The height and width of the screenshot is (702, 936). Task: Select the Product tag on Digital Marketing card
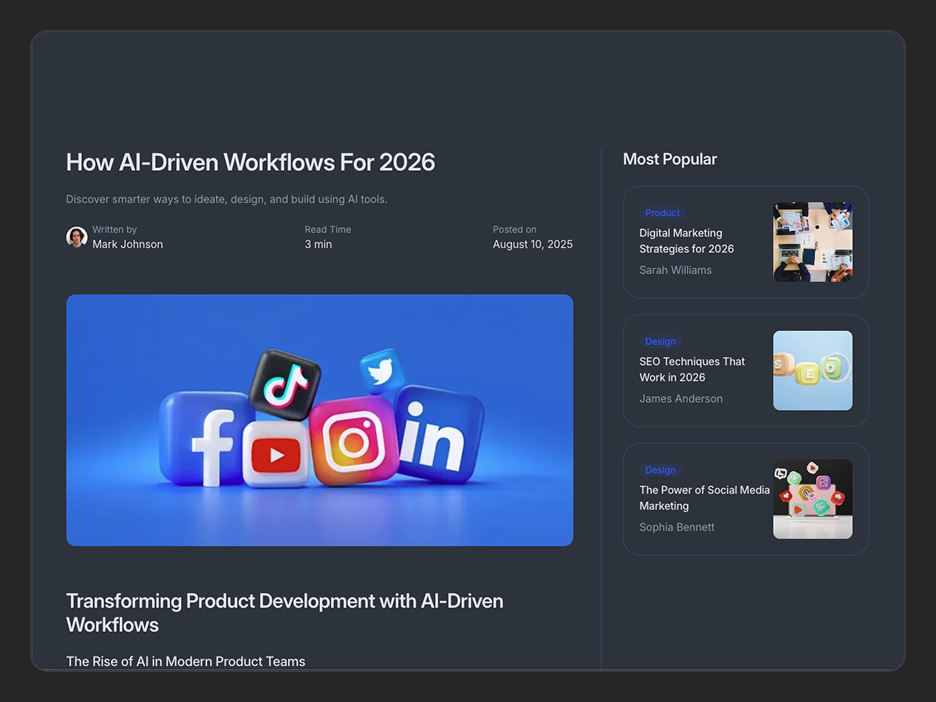tap(662, 213)
